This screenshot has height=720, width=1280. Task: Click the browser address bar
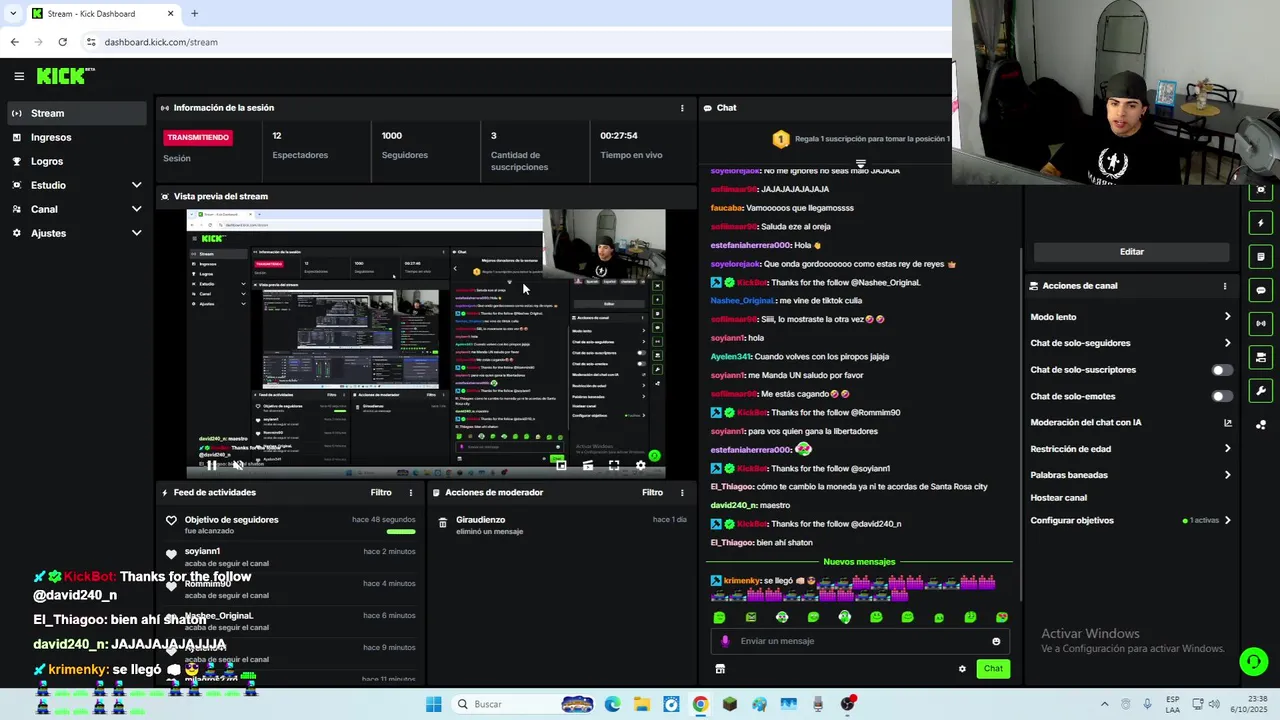pyautogui.click(x=515, y=42)
